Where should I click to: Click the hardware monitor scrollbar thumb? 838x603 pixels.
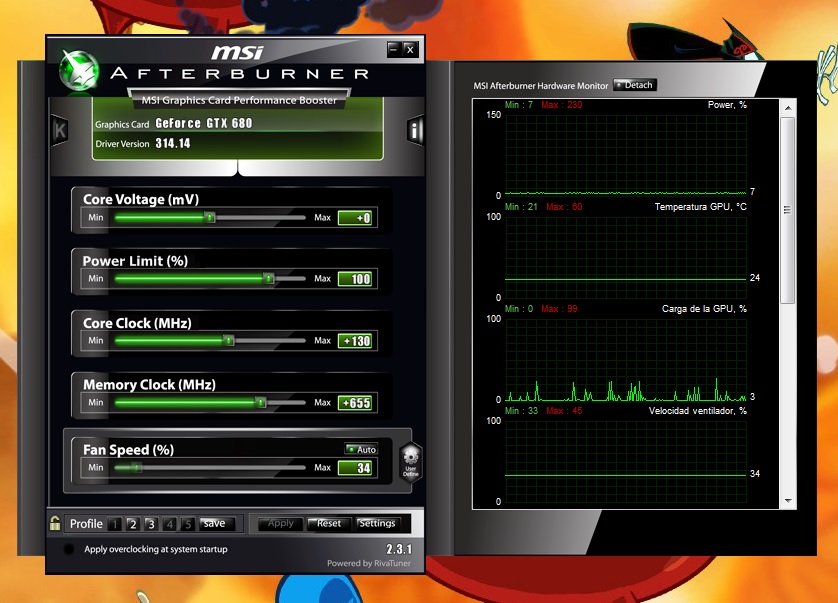(x=787, y=210)
